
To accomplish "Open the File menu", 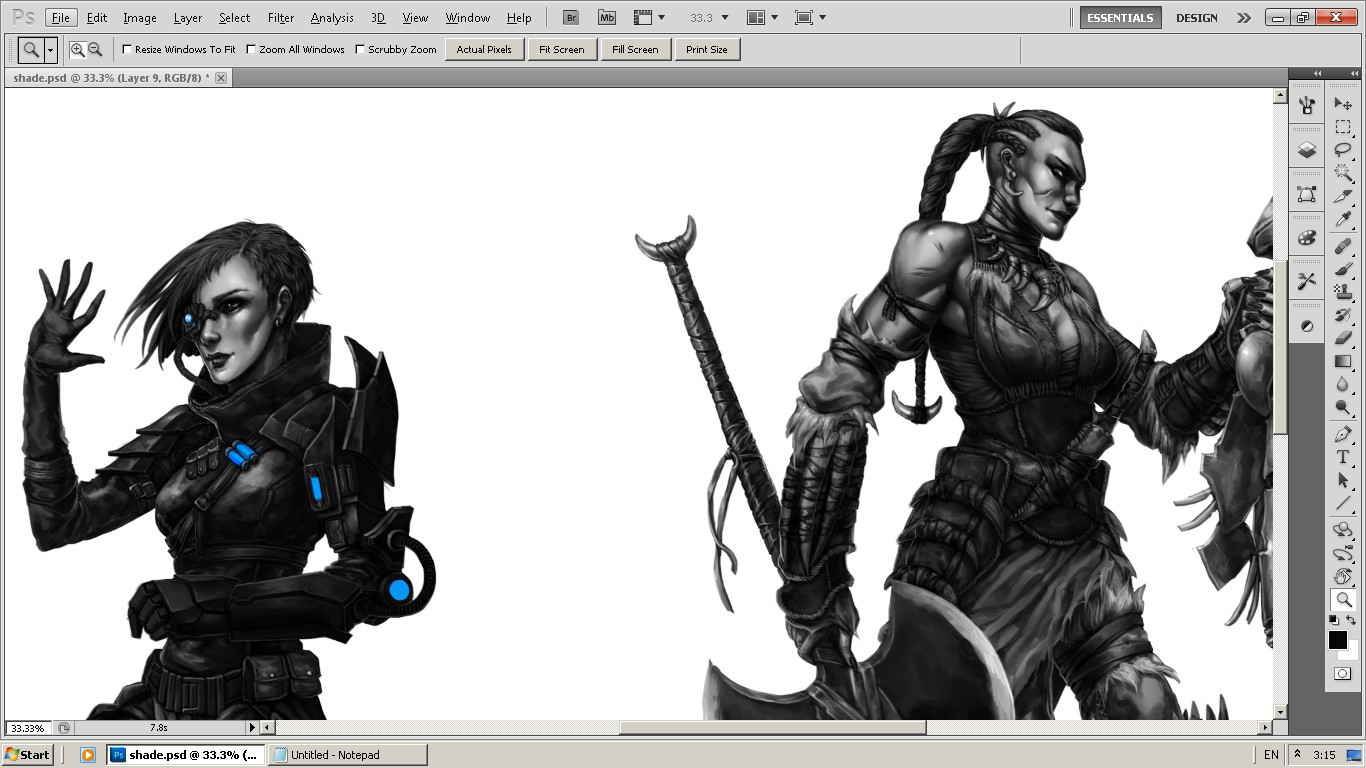I will point(61,18).
